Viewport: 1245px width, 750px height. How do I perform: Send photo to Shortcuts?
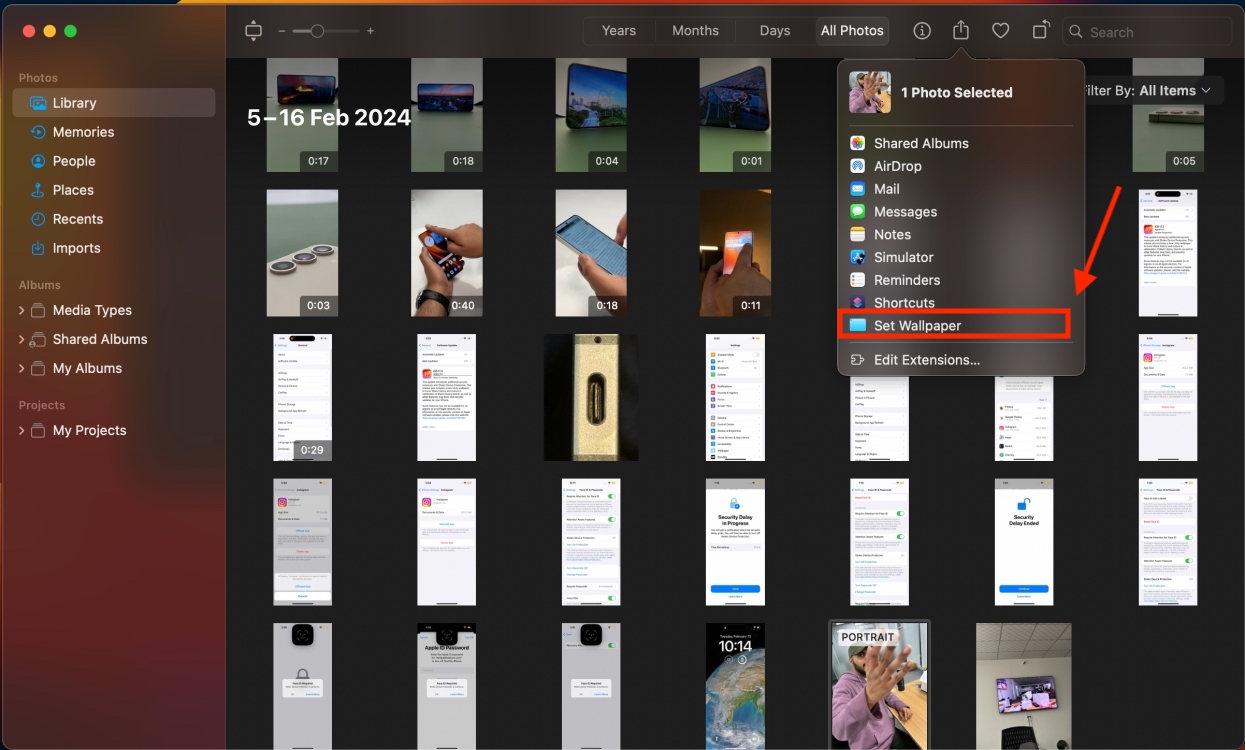pyautogui.click(x=901, y=302)
